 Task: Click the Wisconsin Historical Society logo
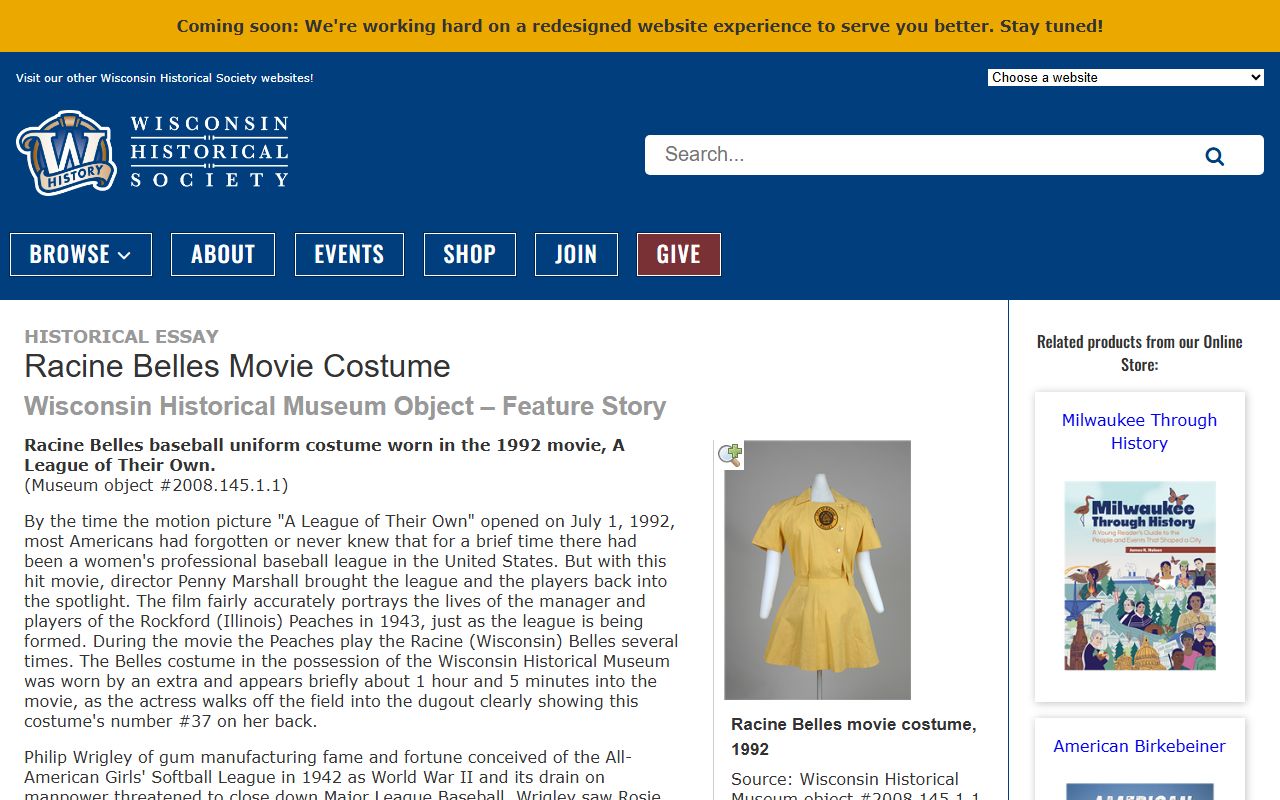point(152,152)
